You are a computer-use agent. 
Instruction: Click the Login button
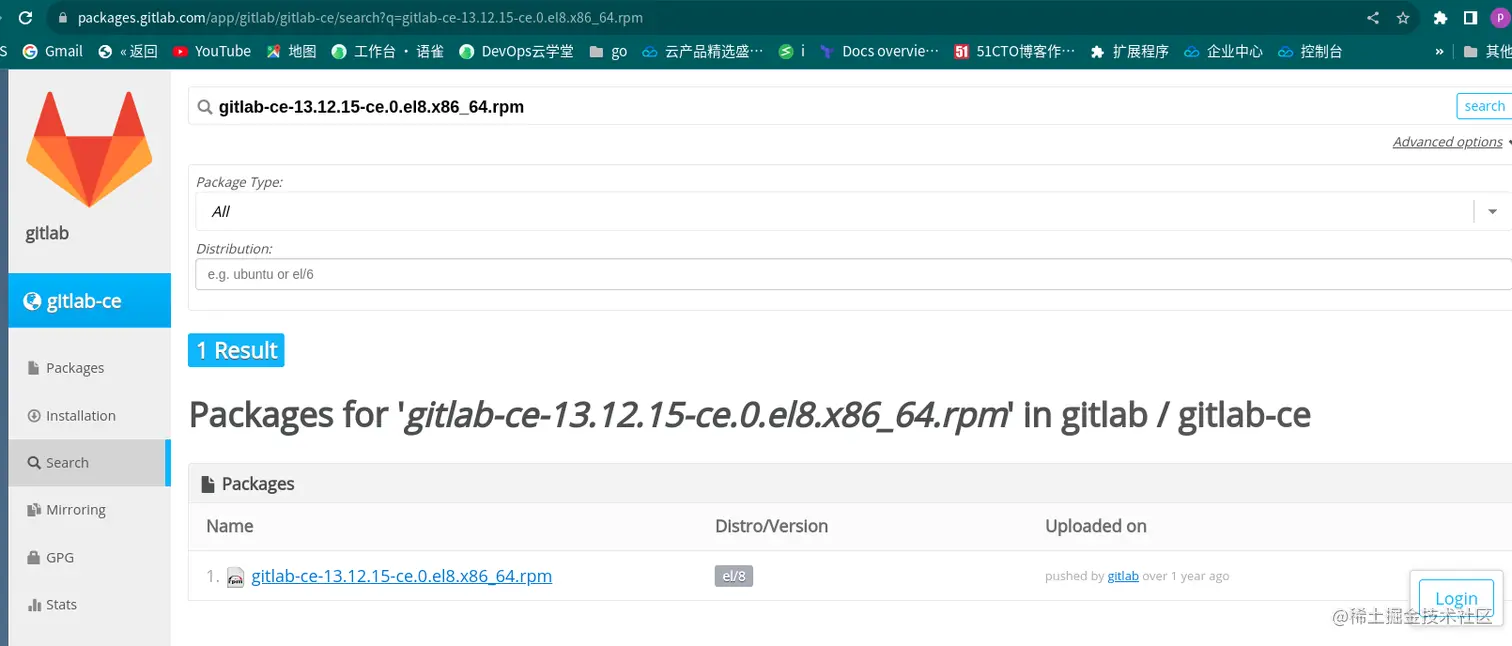click(1456, 598)
